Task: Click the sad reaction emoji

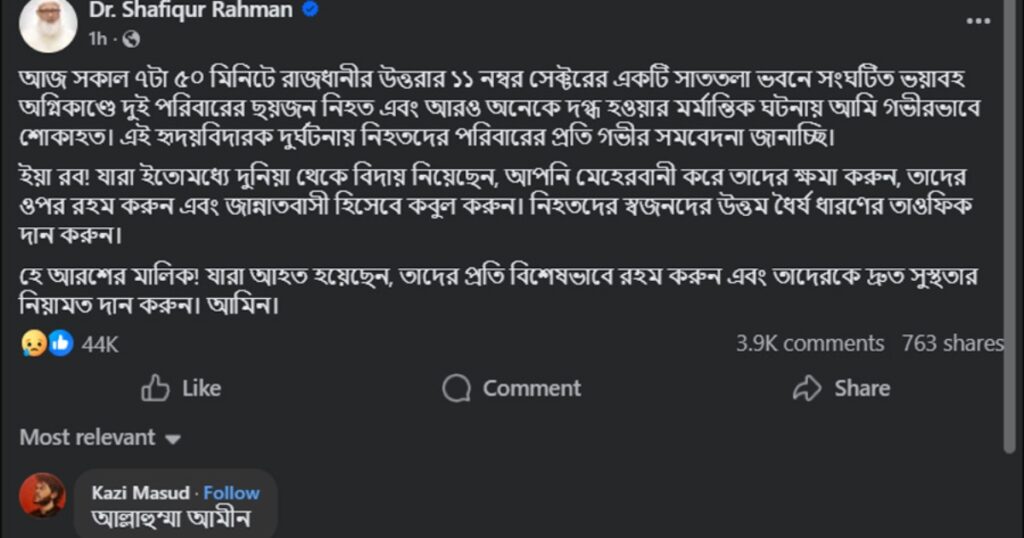Action: (x=32, y=343)
